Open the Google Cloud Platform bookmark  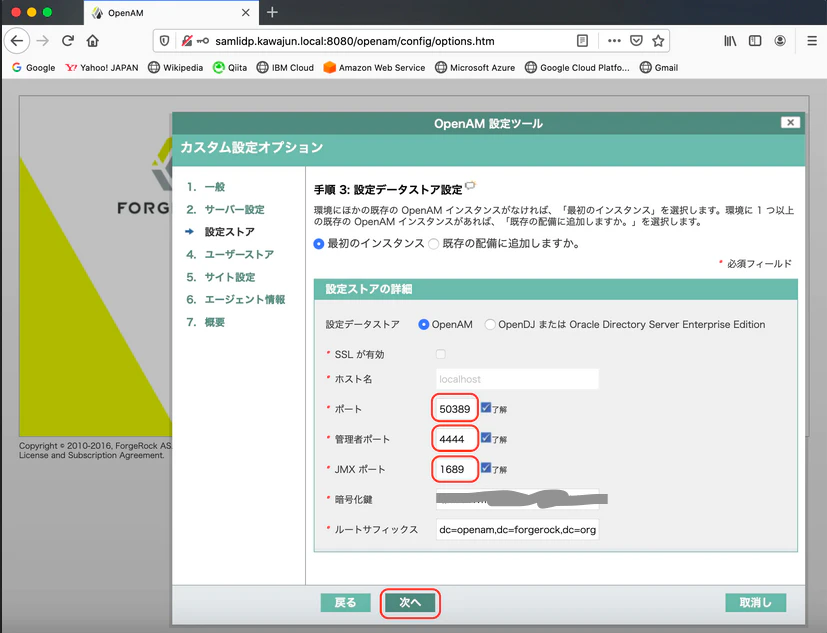click(x=578, y=68)
